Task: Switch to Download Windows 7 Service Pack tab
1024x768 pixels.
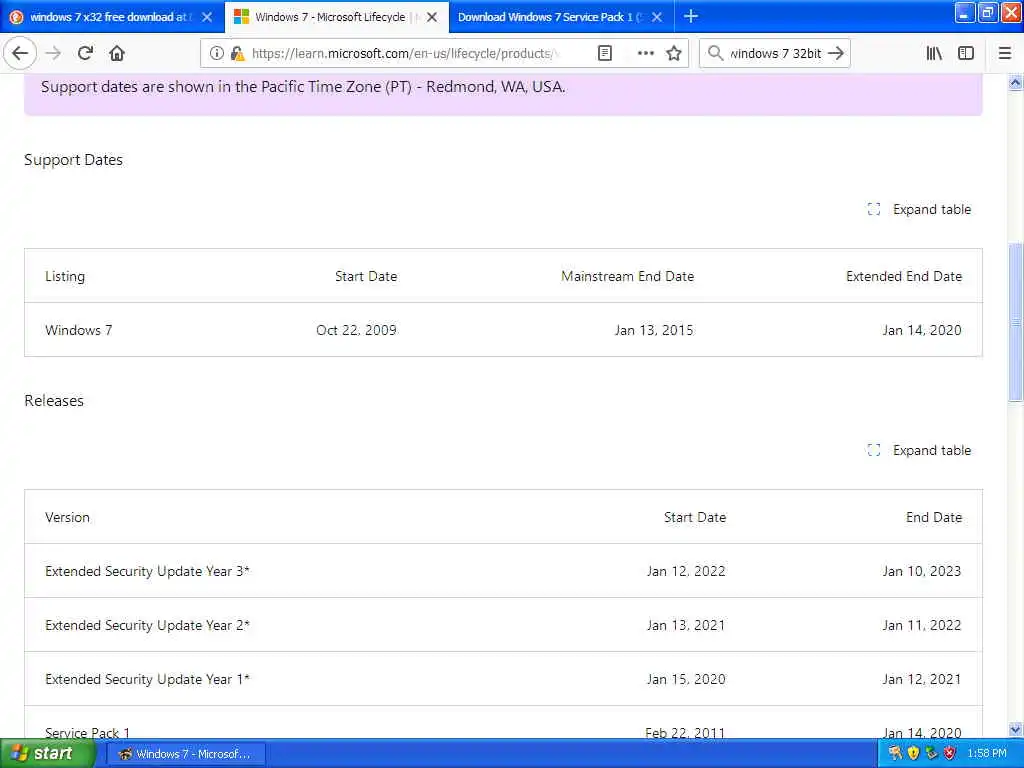Action: [560, 17]
